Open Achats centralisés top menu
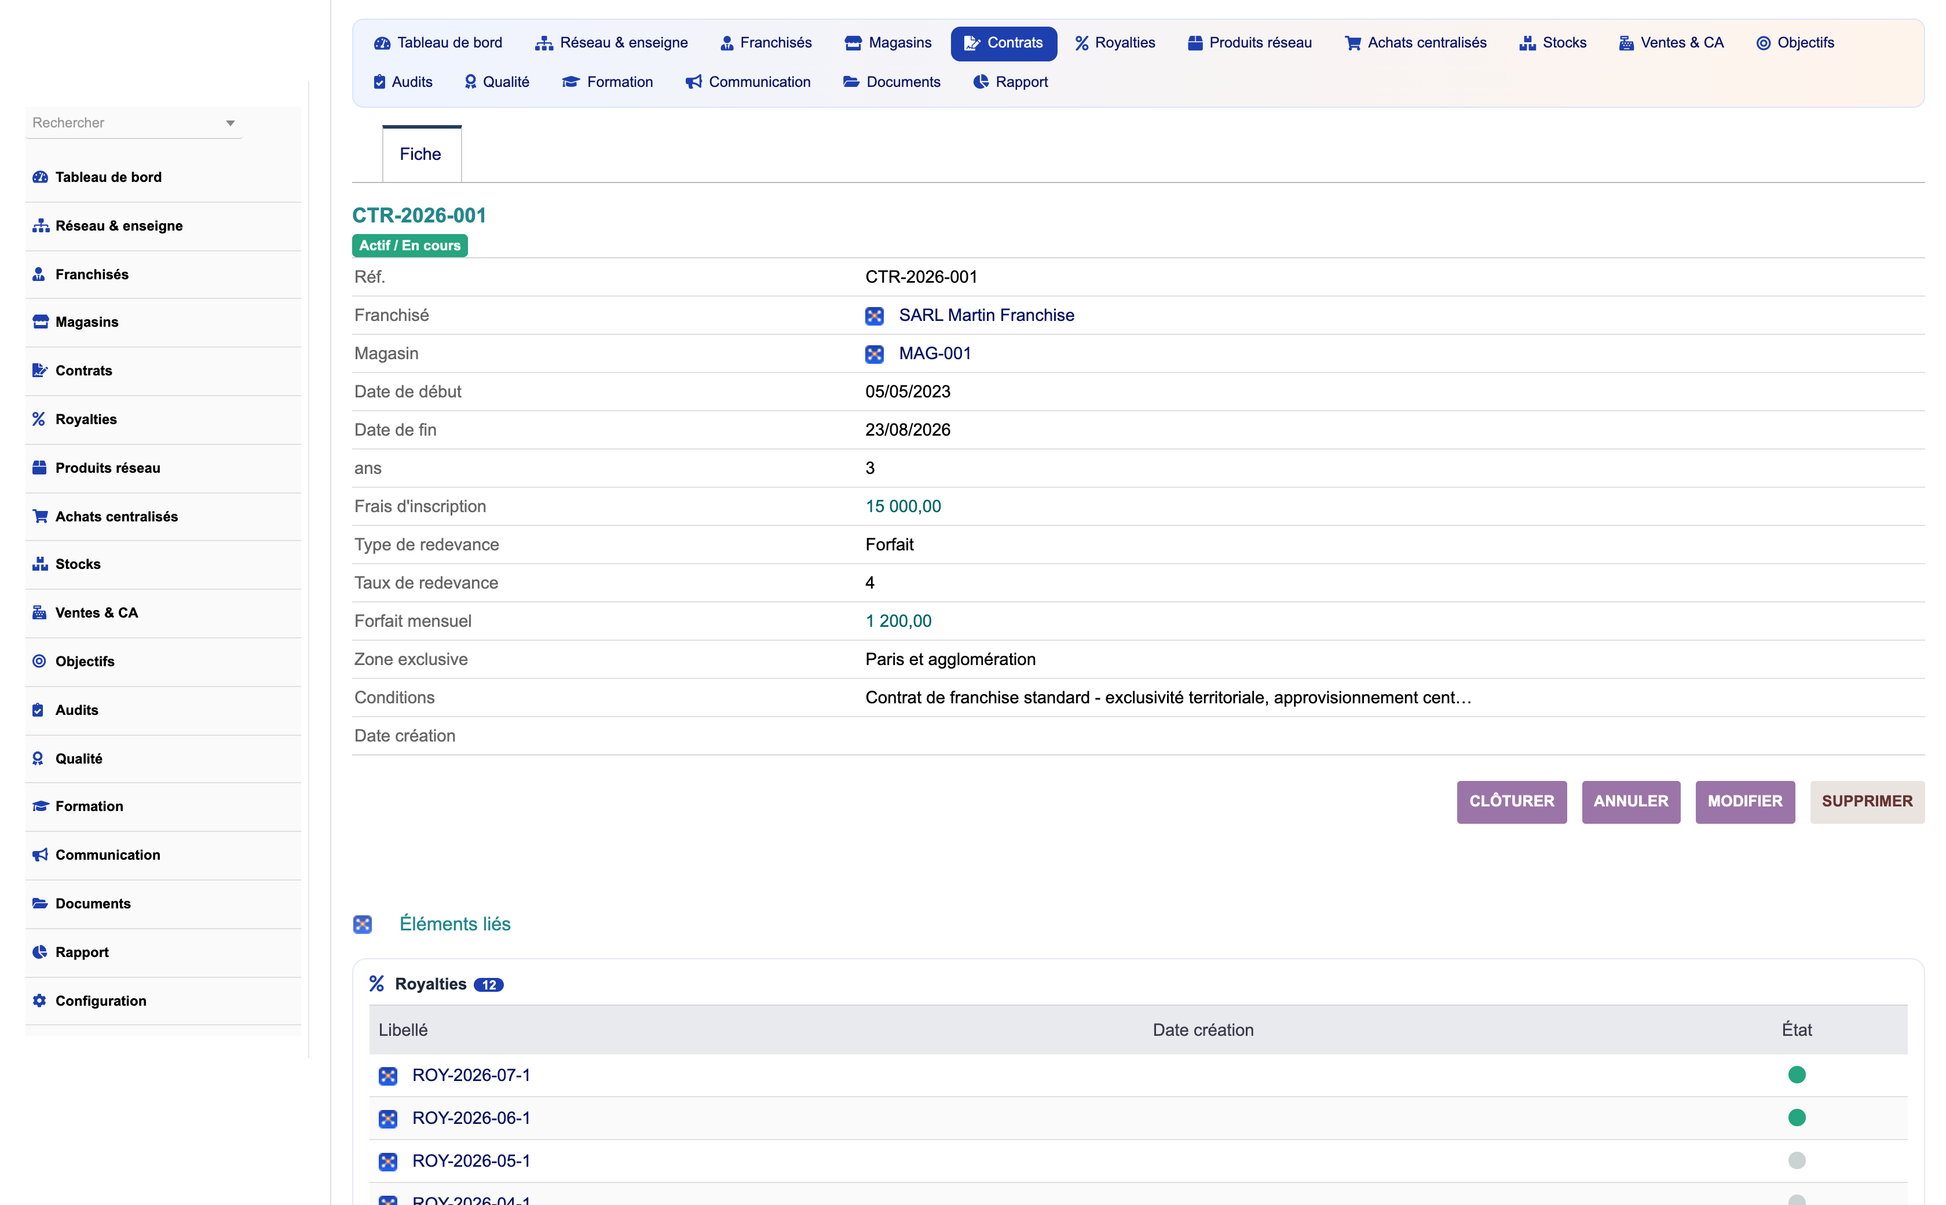The height and width of the screenshot is (1205, 1946). tap(1416, 43)
